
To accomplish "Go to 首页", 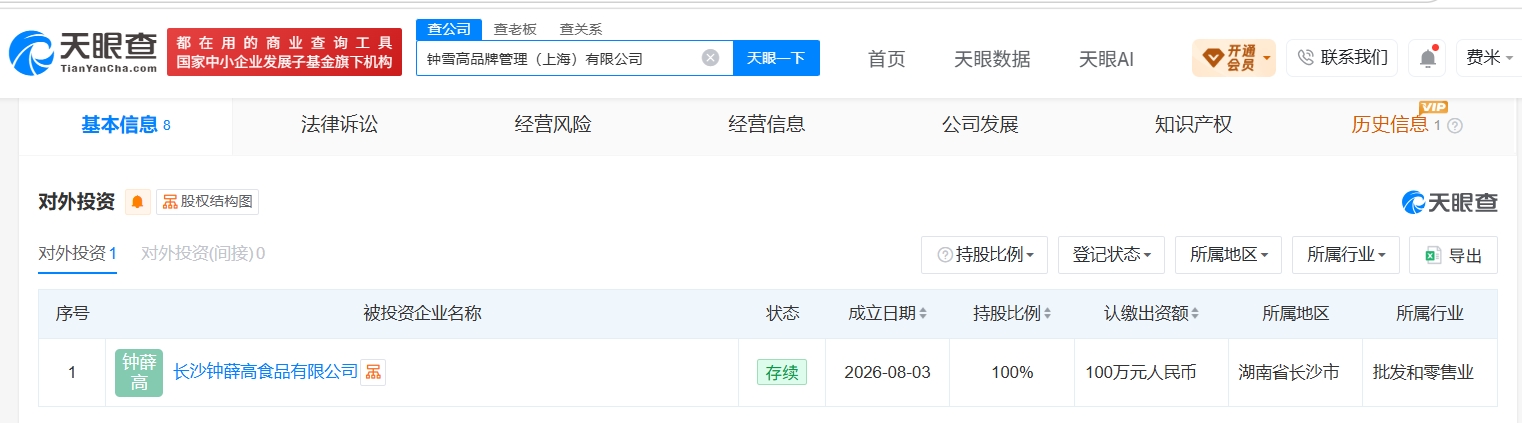I will coord(886,59).
